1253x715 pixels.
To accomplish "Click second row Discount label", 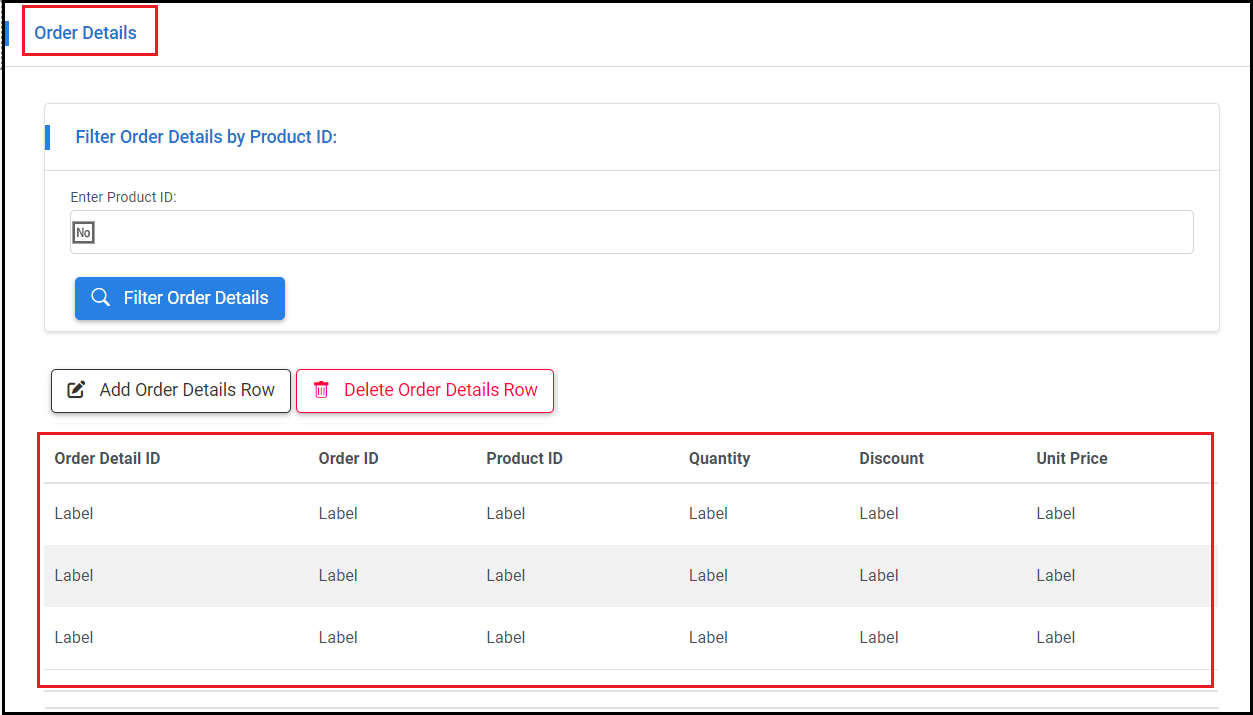I will click(x=879, y=576).
